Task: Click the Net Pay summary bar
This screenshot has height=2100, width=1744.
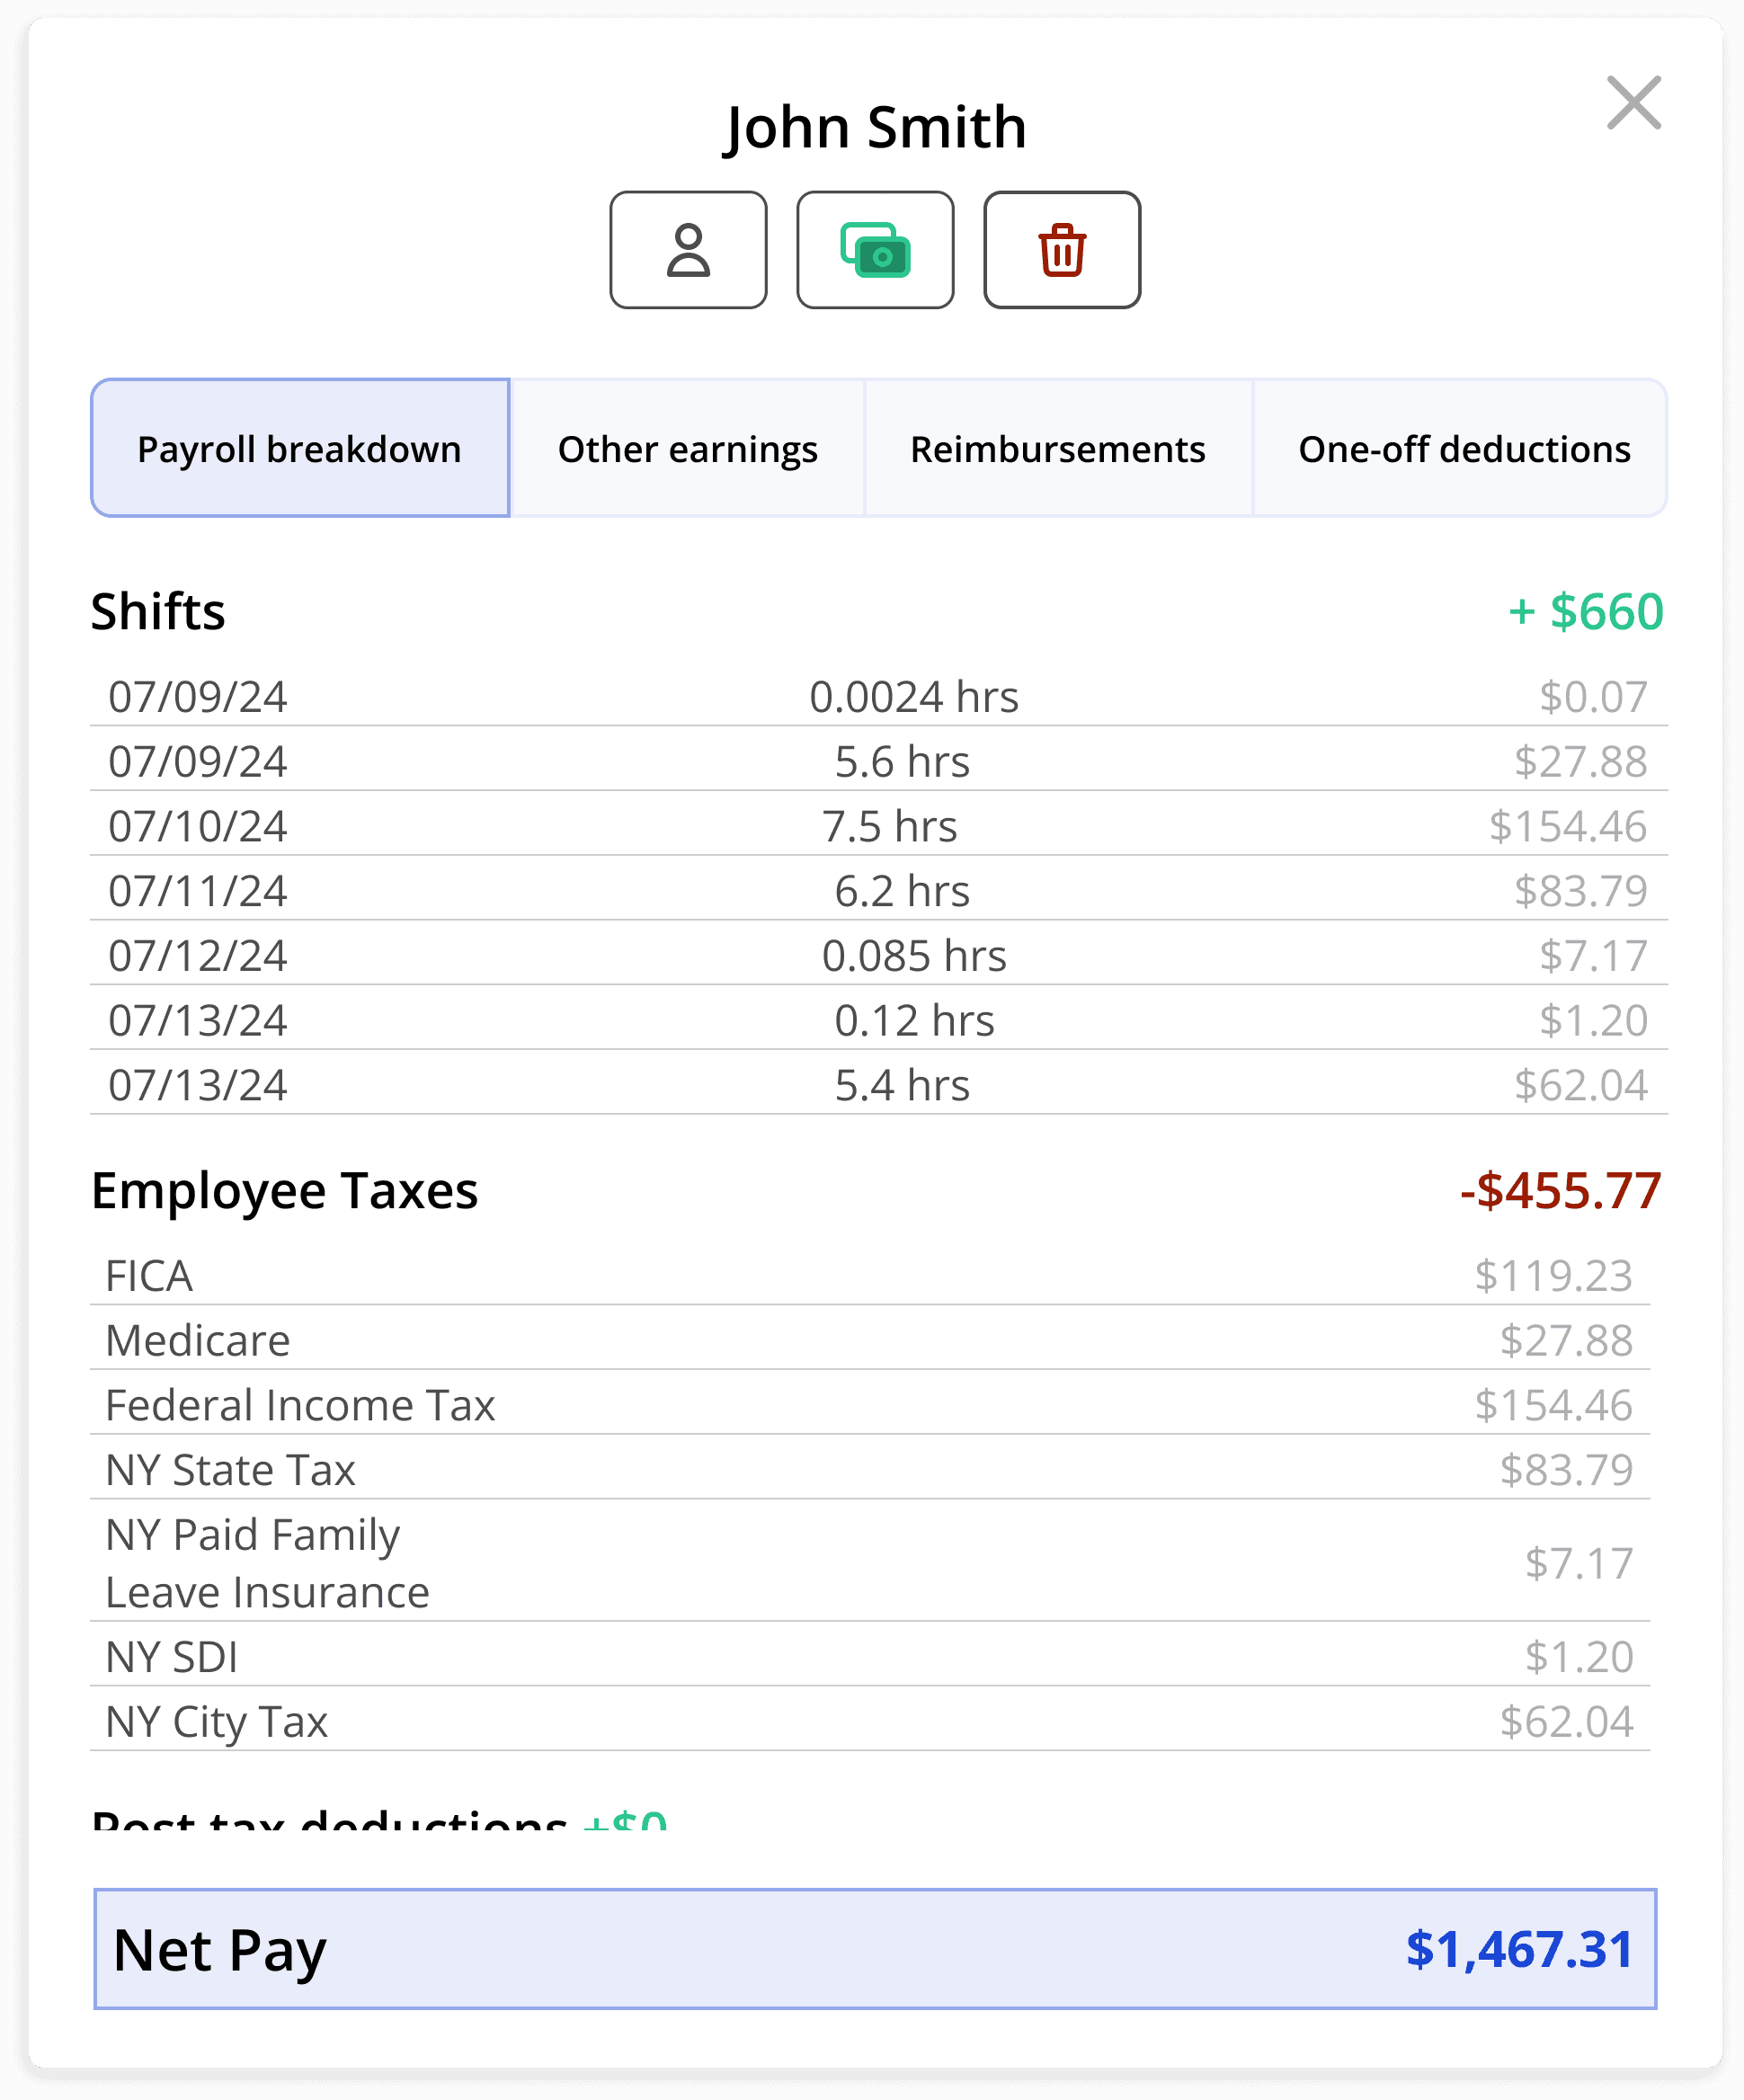Action: coord(874,1949)
